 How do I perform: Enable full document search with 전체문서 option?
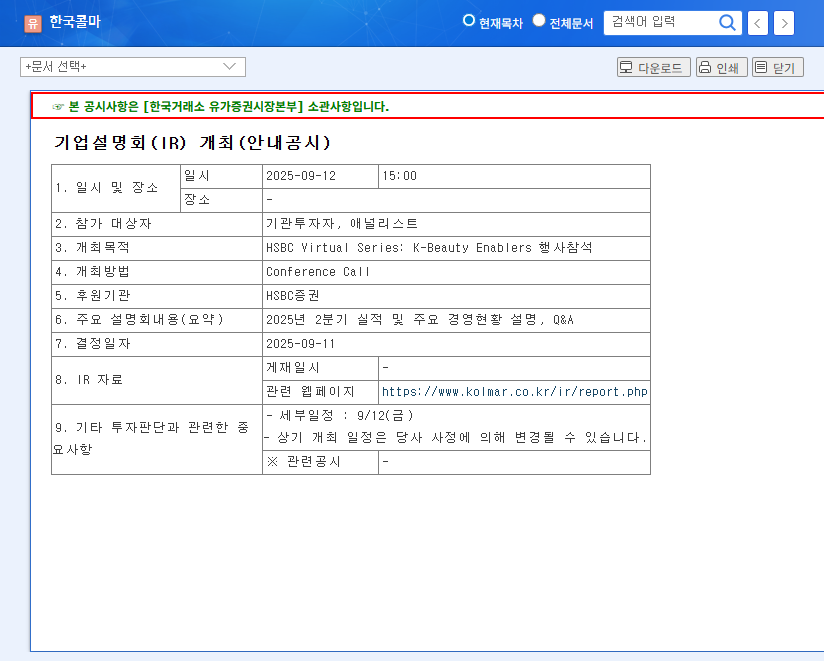pyautogui.click(x=538, y=19)
